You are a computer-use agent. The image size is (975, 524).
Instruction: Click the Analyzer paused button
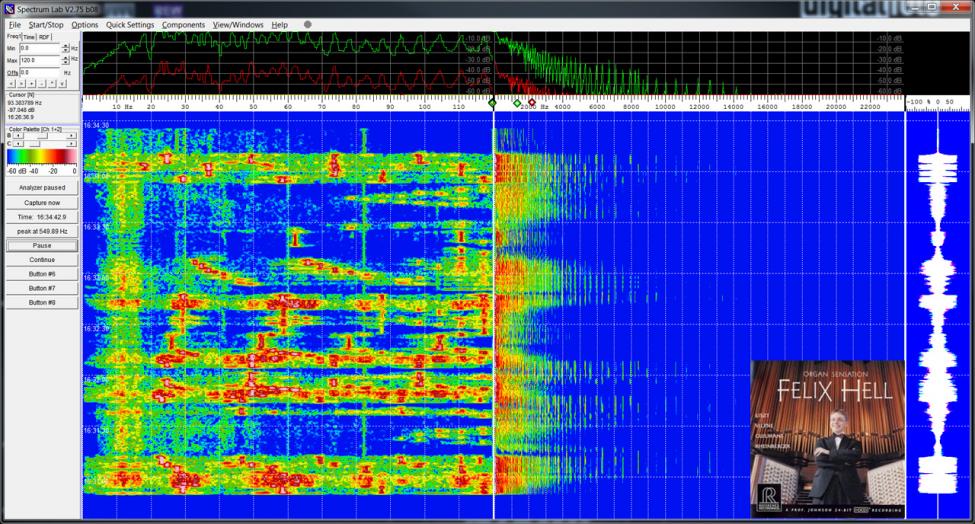42,187
